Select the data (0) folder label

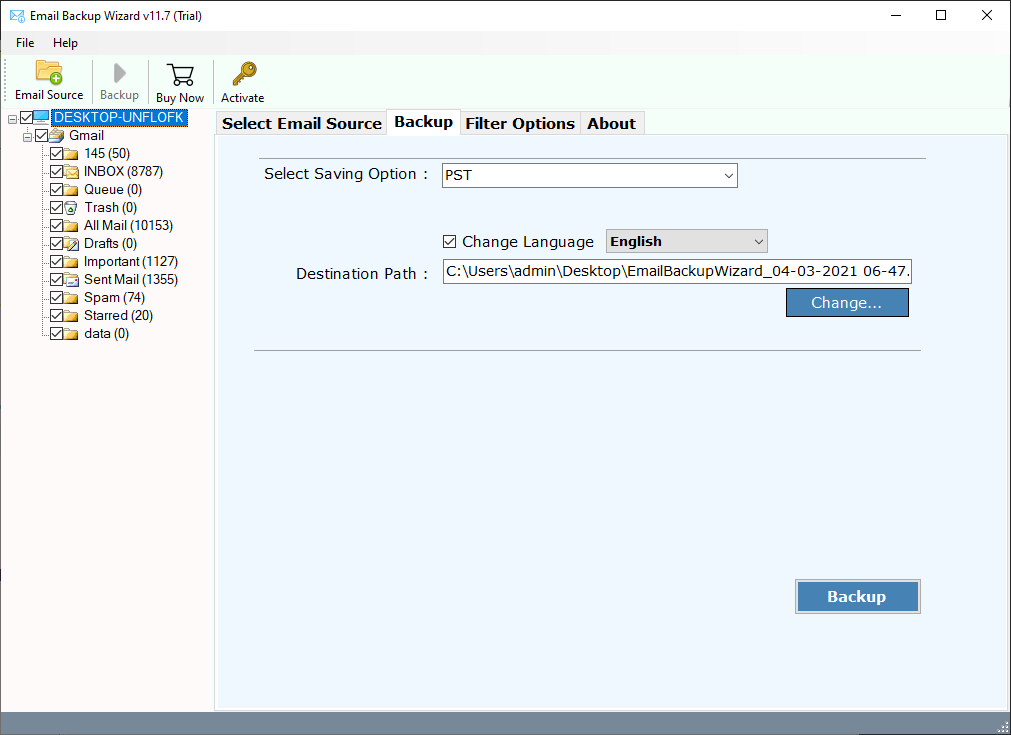106,334
